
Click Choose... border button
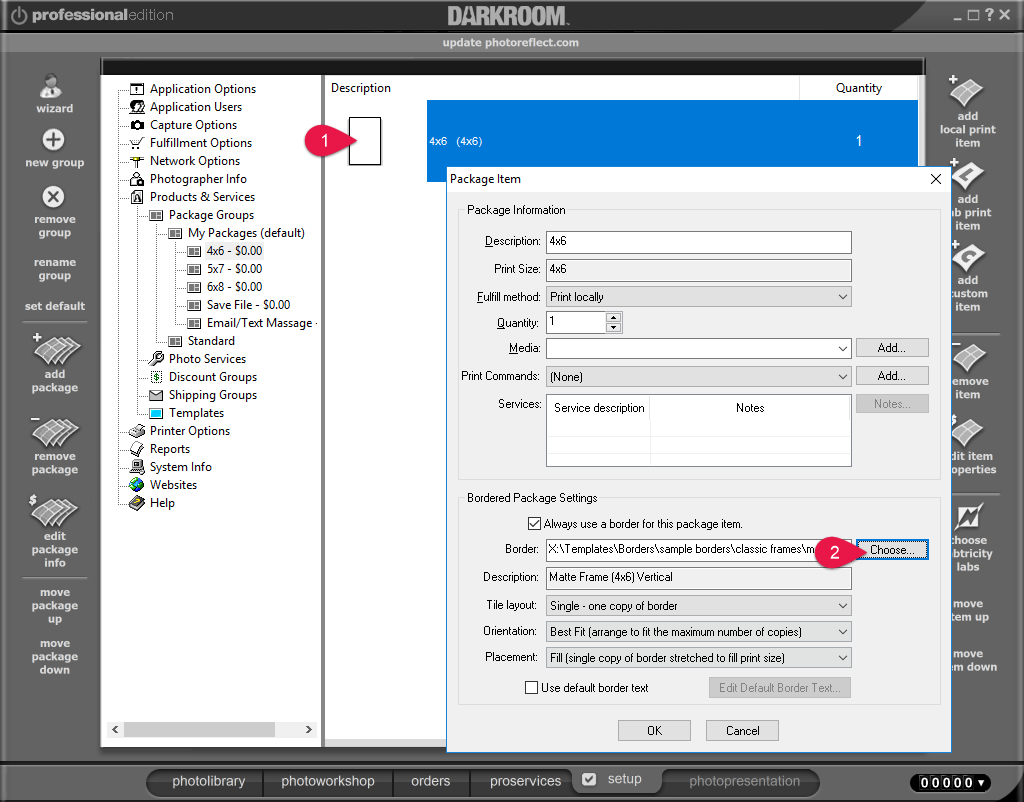[891, 550]
